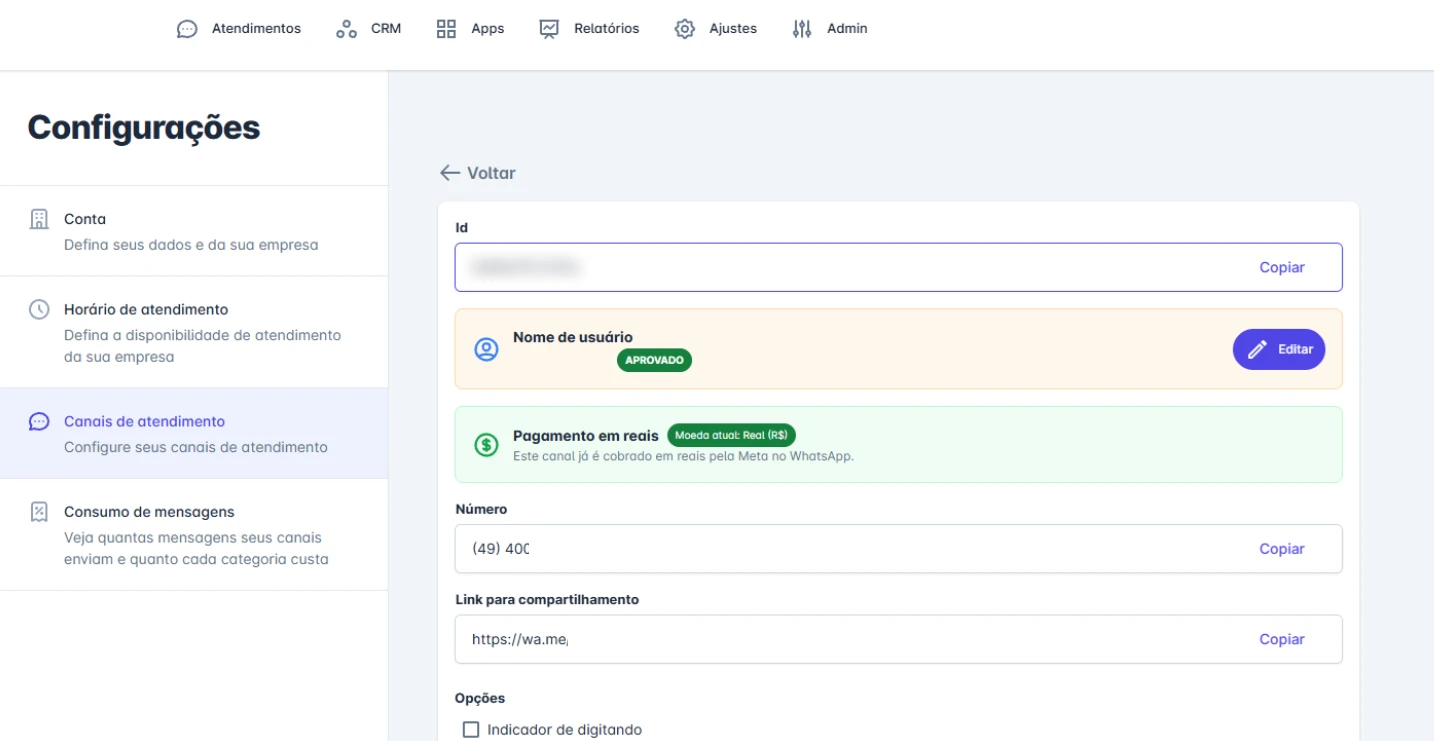The width and height of the screenshot is (1434, 741).
Task: Click the green dollar sign icon
Action: click(486, 445)
